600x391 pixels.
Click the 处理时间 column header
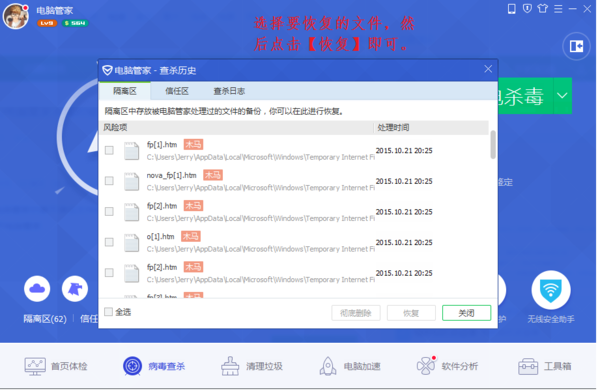tap(393, 127)
